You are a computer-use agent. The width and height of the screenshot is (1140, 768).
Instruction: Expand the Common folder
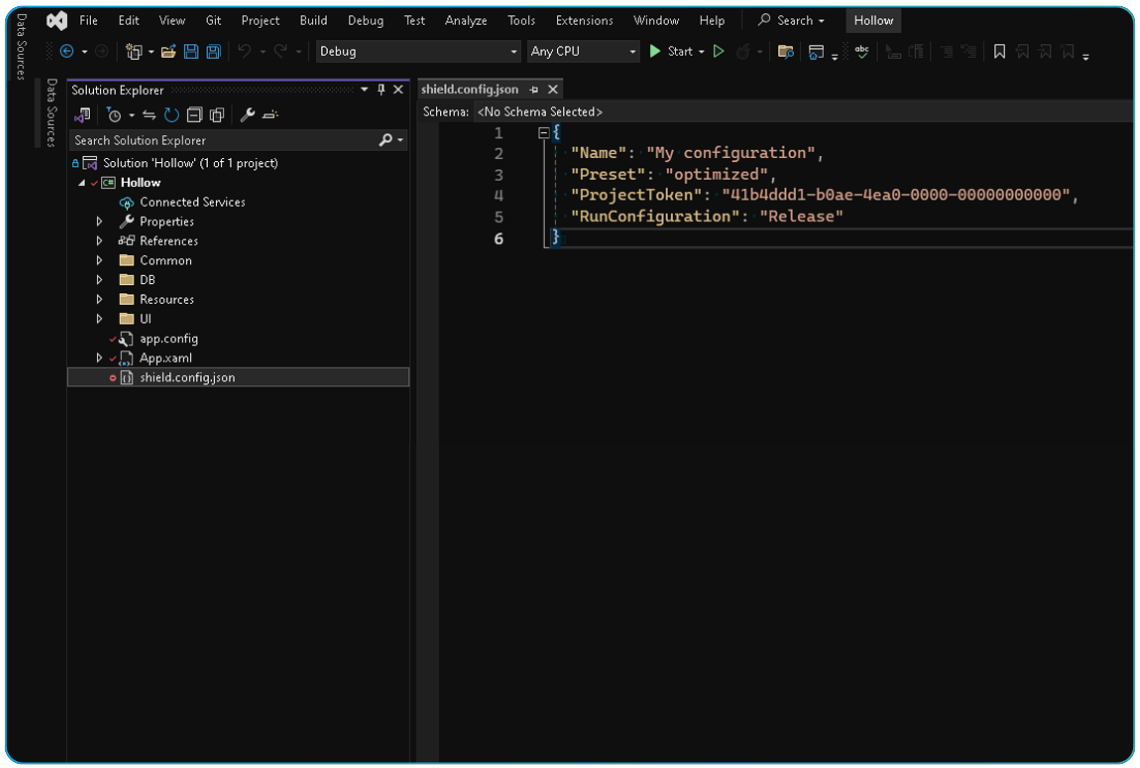pyautogui.click(x=99, y=260)
